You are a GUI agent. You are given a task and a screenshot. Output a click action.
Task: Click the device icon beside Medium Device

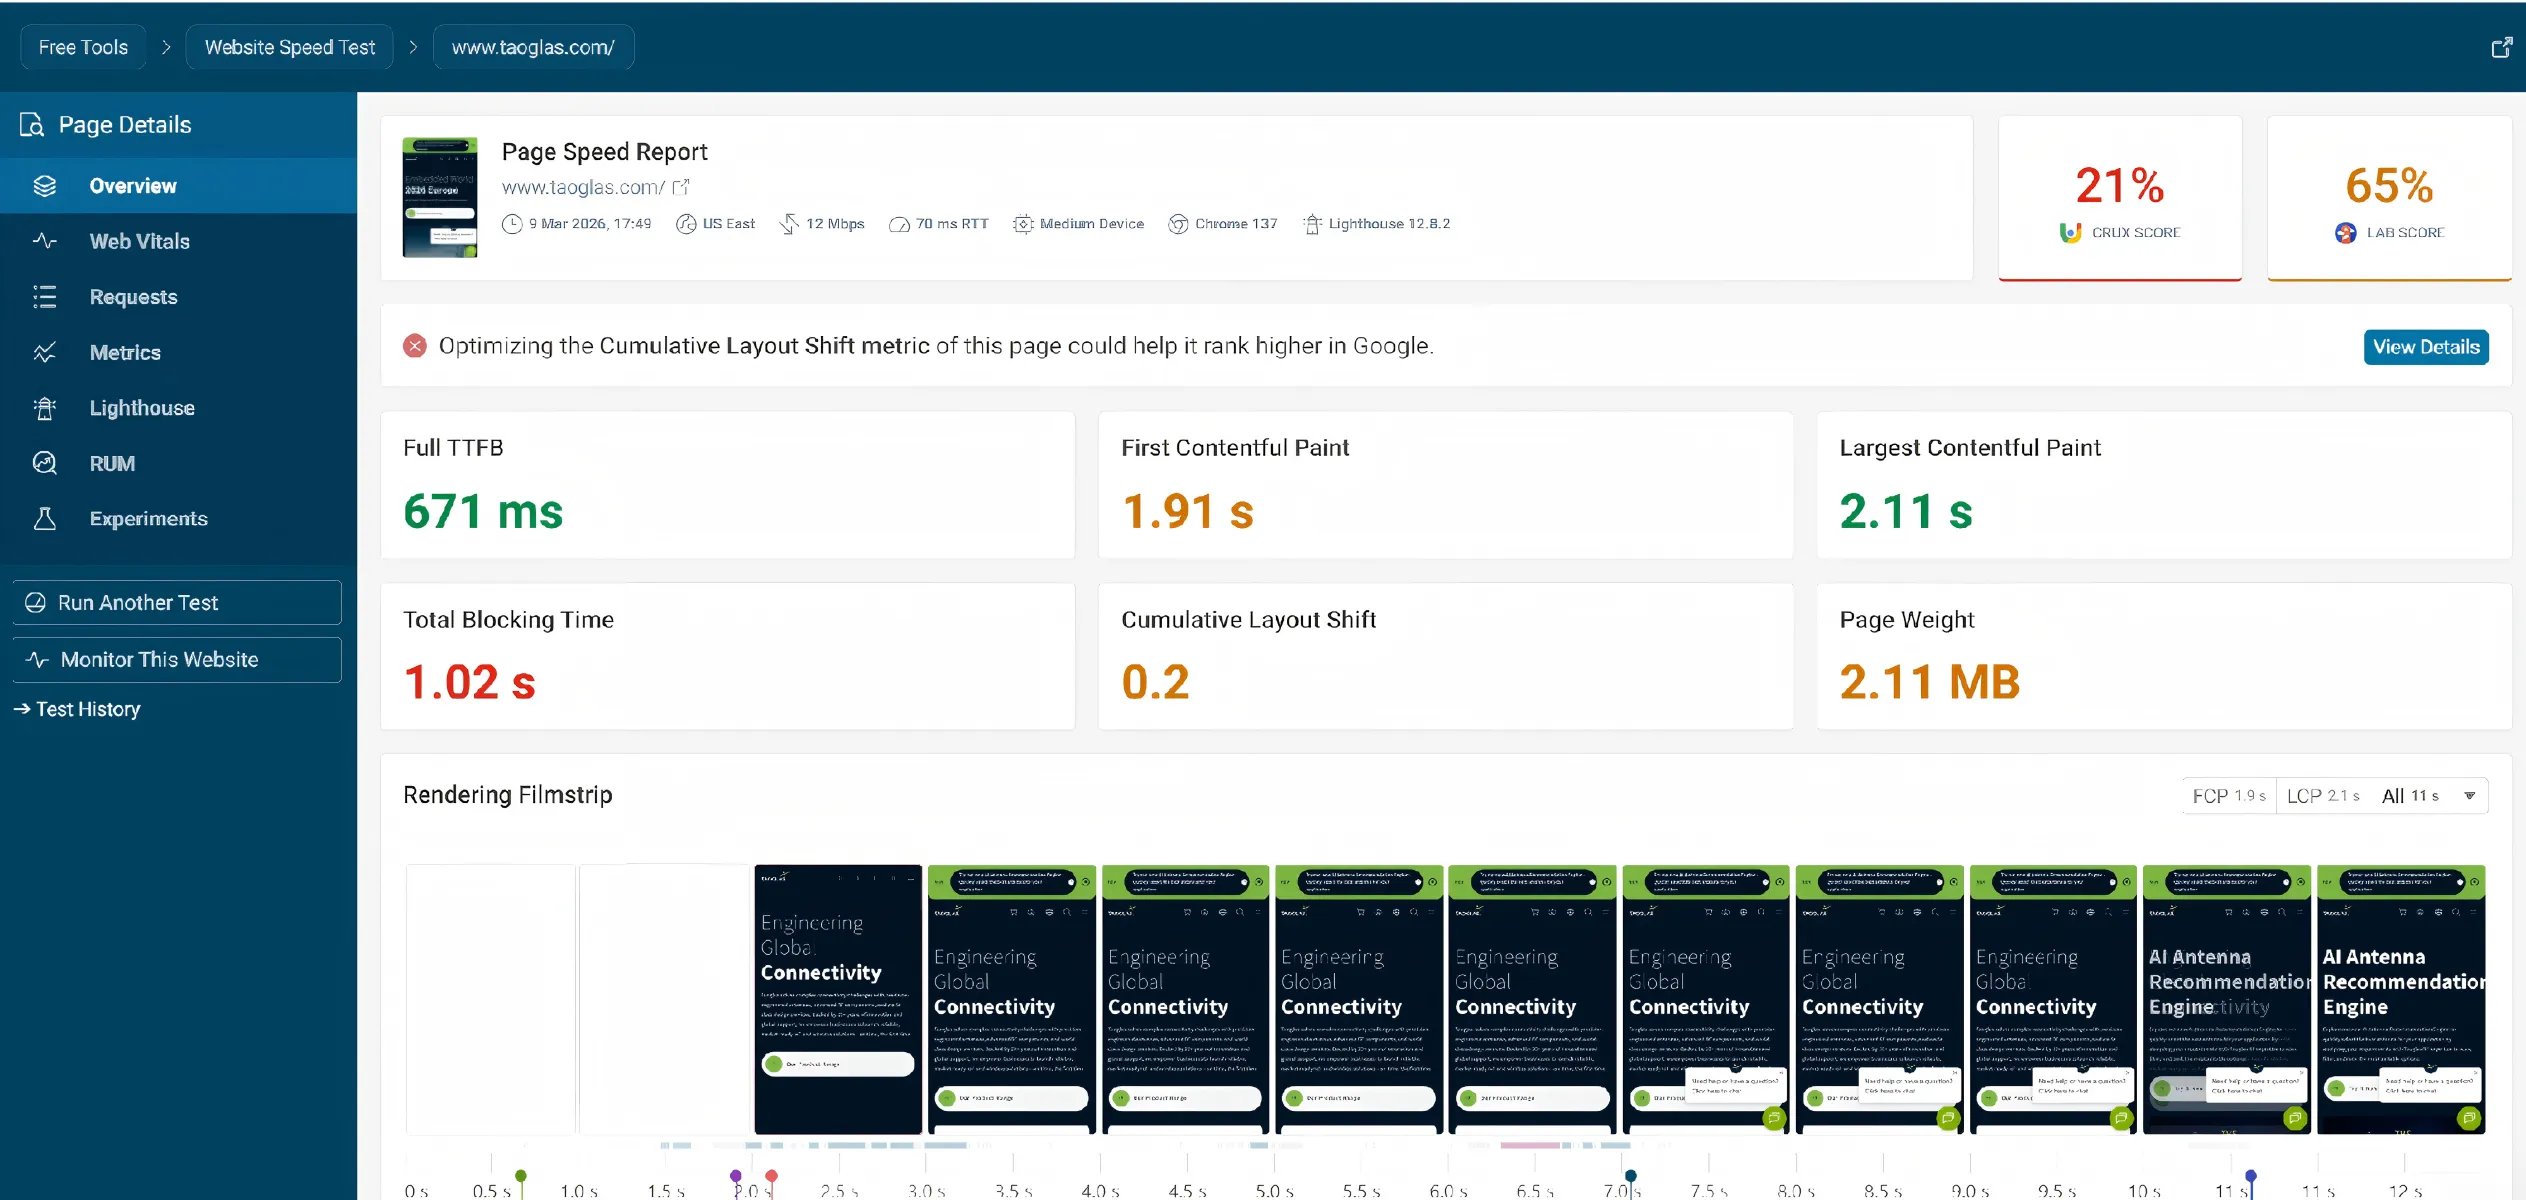click(1023, 224)
